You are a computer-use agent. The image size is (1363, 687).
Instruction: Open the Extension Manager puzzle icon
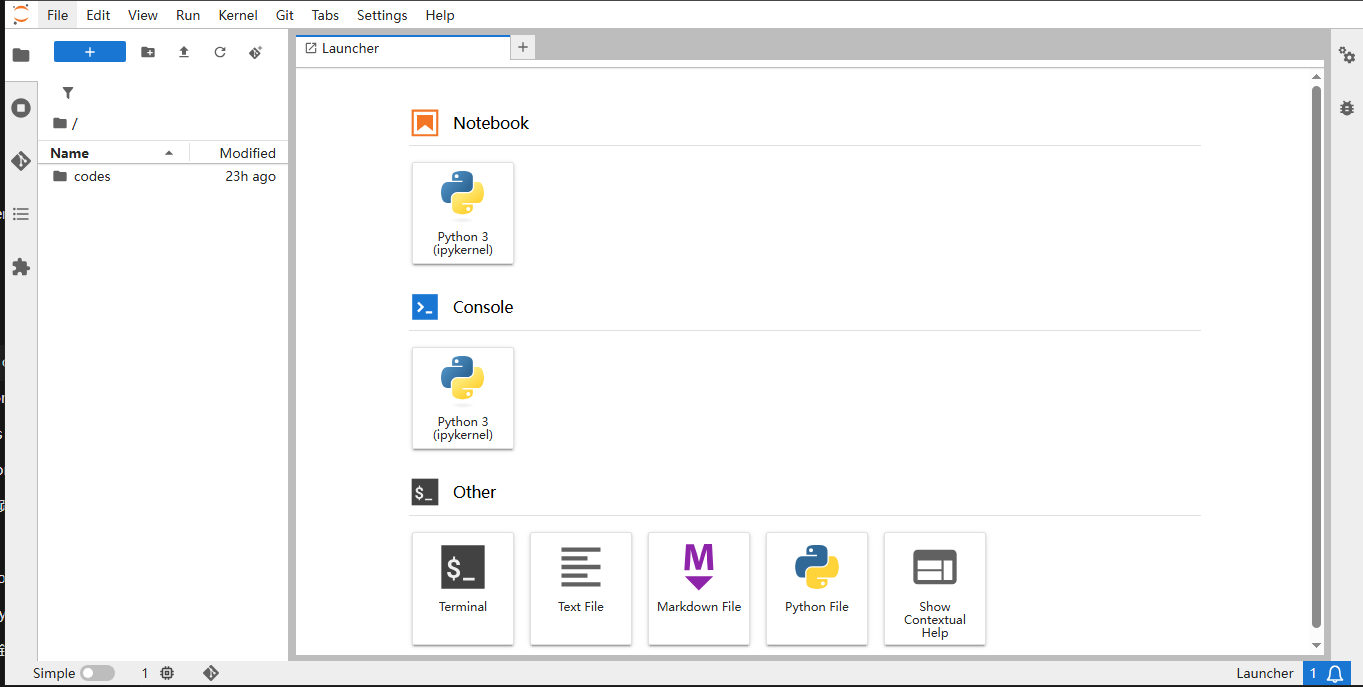[21, 267]
